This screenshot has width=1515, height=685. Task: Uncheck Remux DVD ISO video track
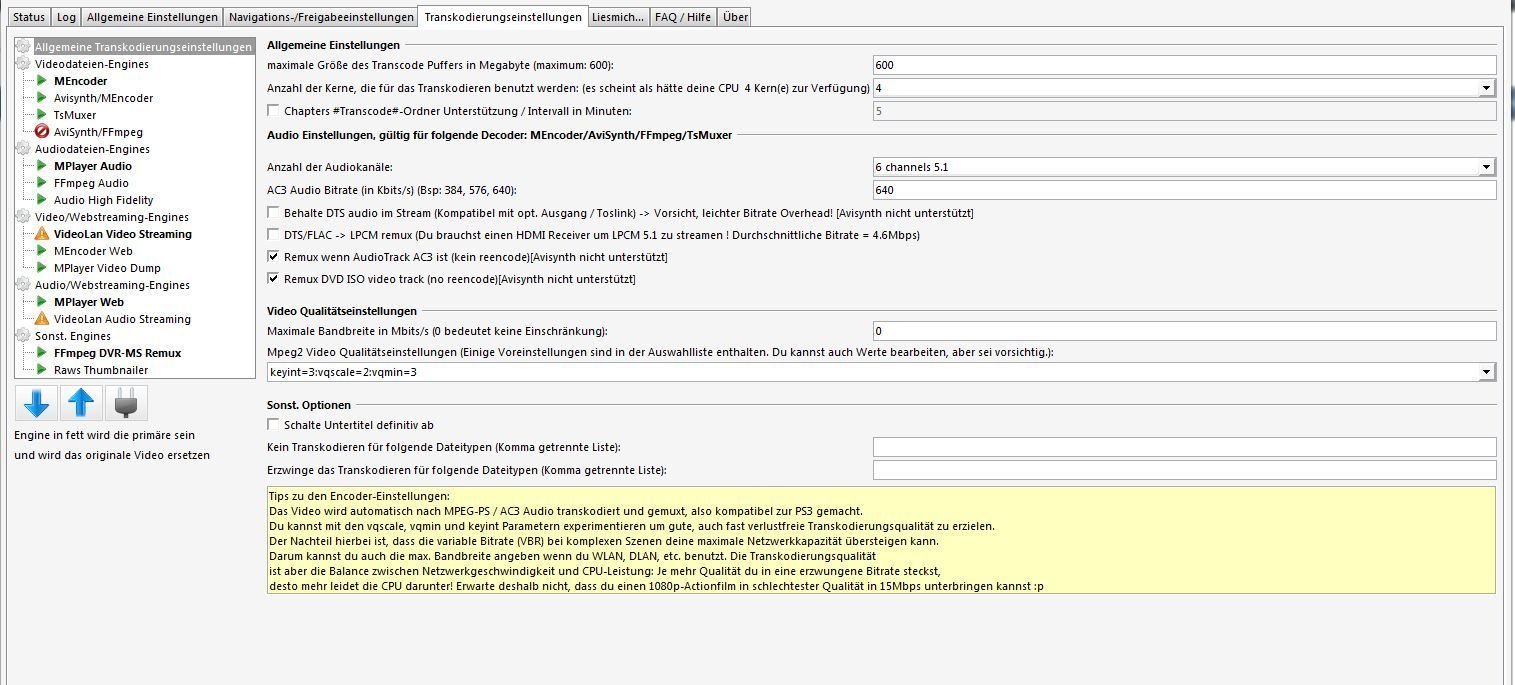pyautogui.click(x=274, y=279)
